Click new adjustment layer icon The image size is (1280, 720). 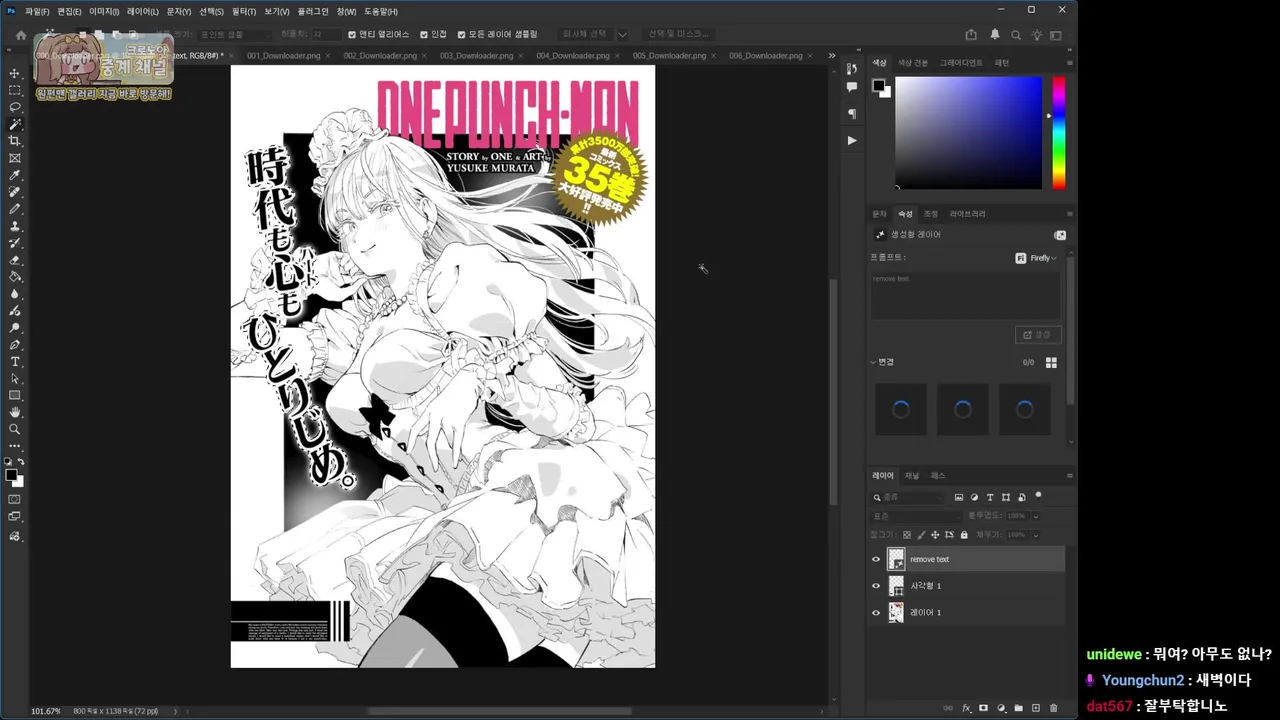coord(1001,708)
